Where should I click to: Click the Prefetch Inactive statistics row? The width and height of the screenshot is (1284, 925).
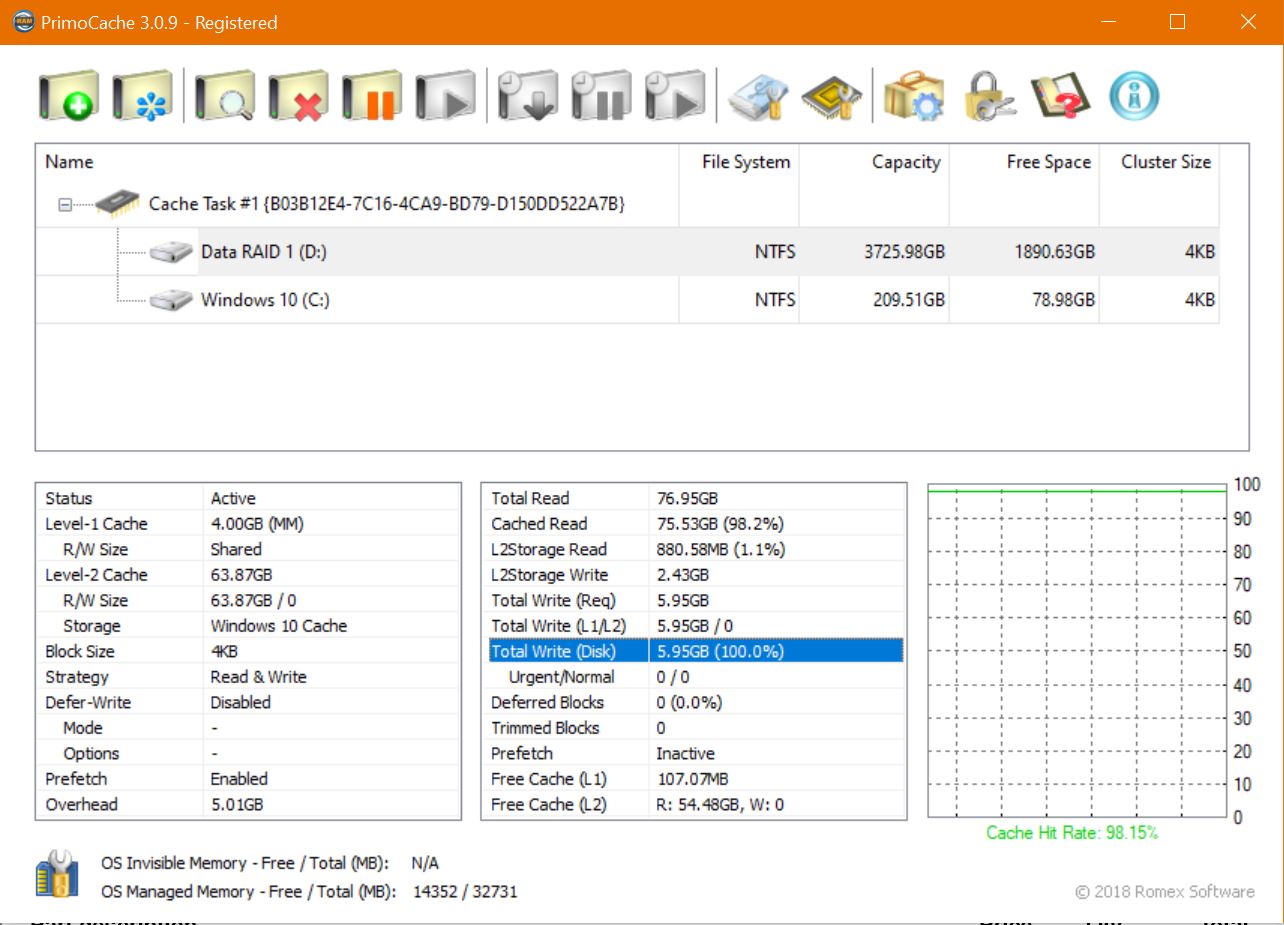(x=695, y=753)
